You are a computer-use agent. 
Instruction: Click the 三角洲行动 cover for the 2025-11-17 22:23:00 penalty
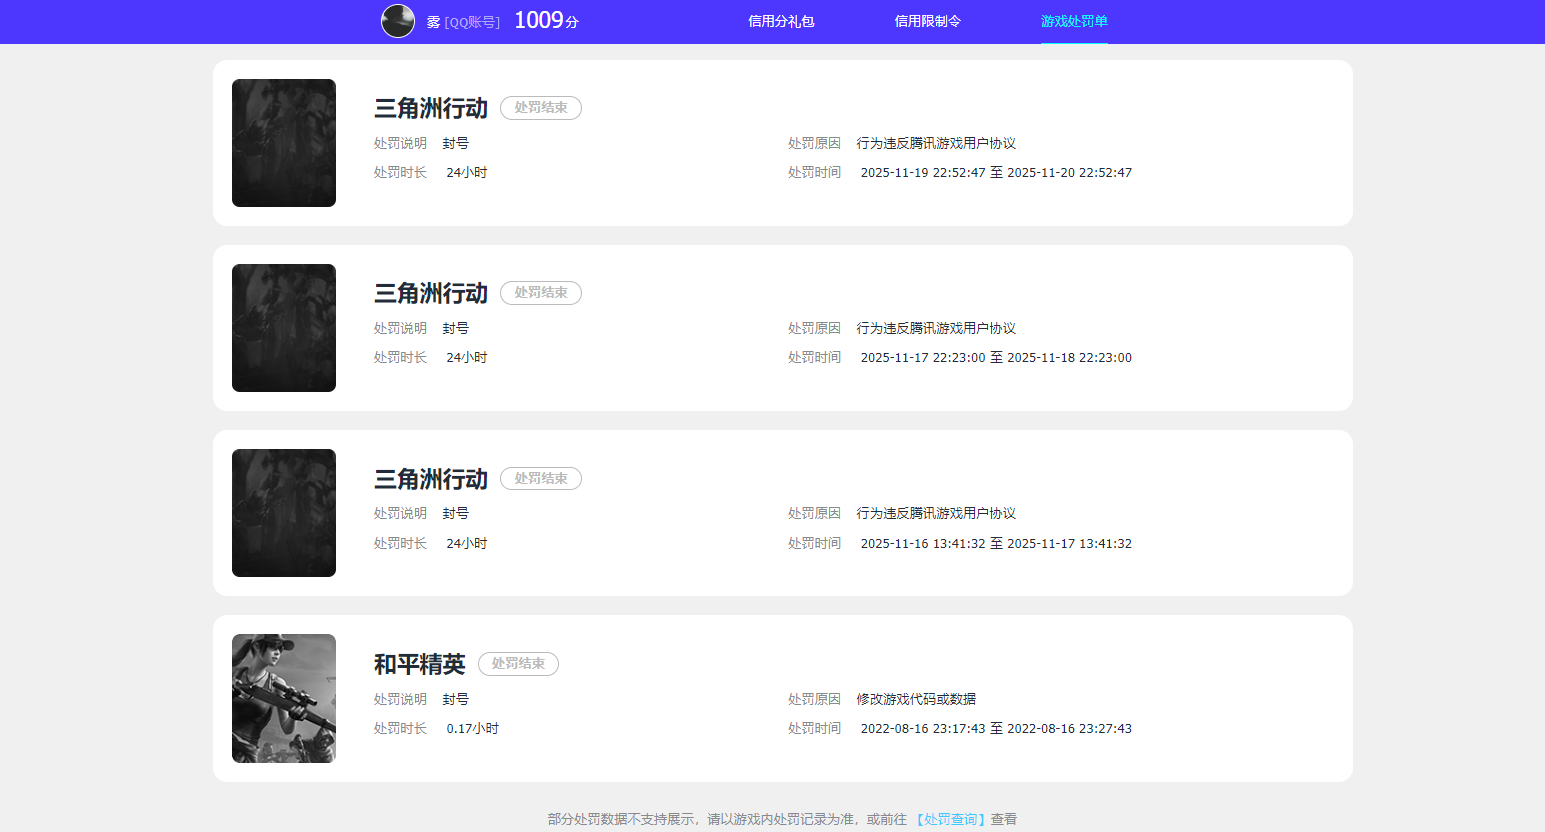point(284,328)
